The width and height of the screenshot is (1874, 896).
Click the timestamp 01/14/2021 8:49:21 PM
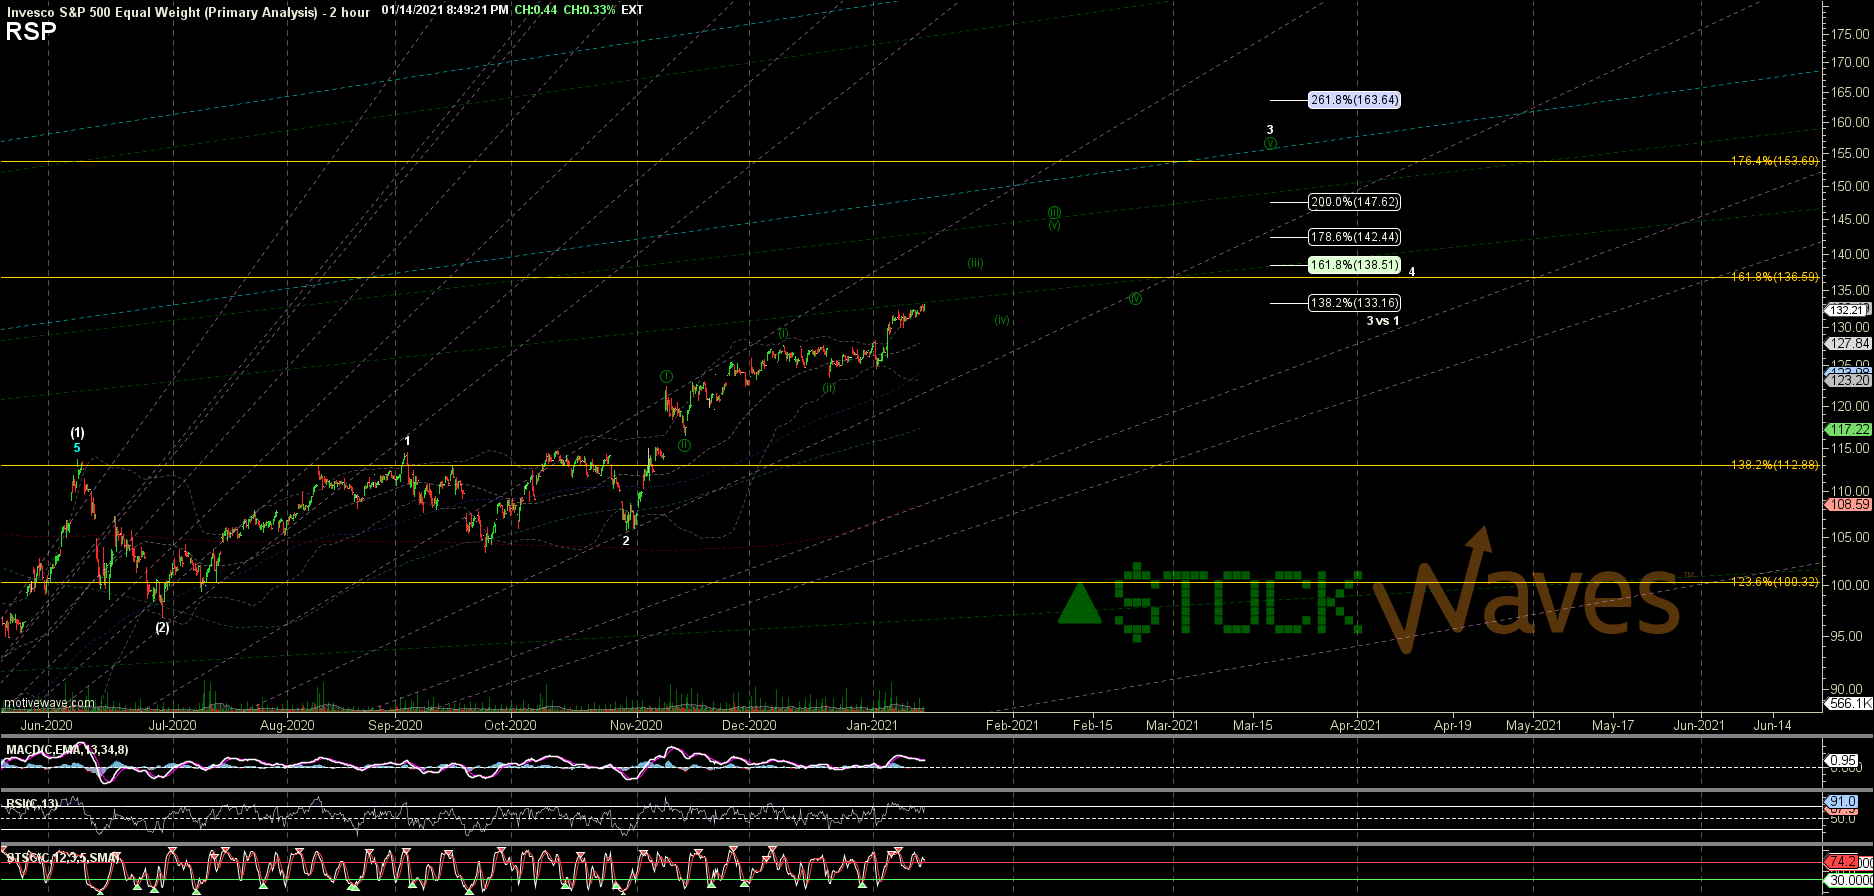pos(445,10)
